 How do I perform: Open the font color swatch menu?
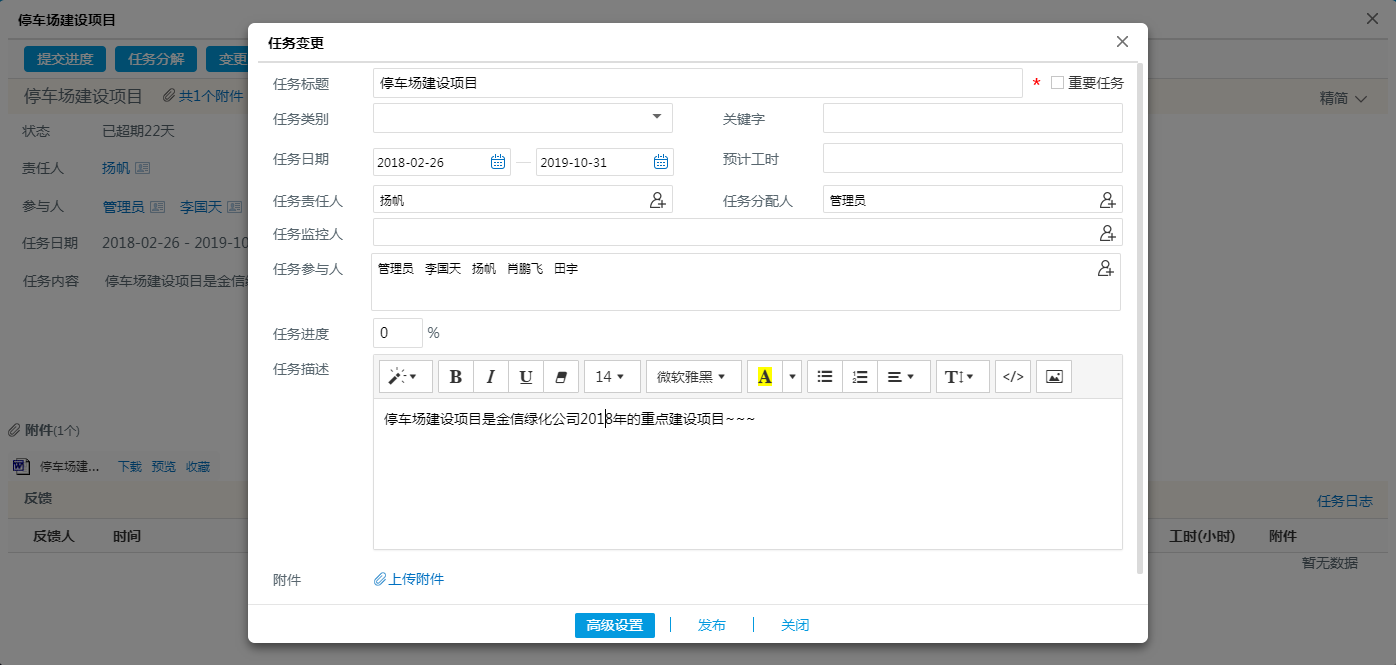[792, 375]
